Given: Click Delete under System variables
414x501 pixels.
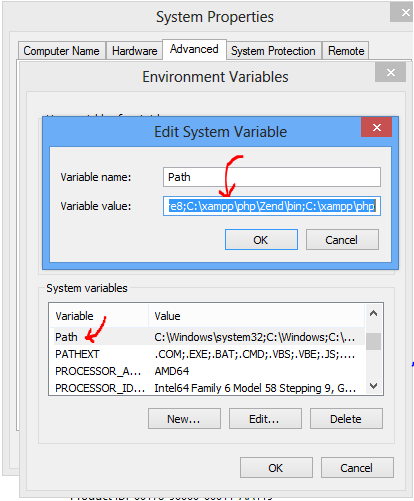Looking at the screenshot, I should (346, 419).
